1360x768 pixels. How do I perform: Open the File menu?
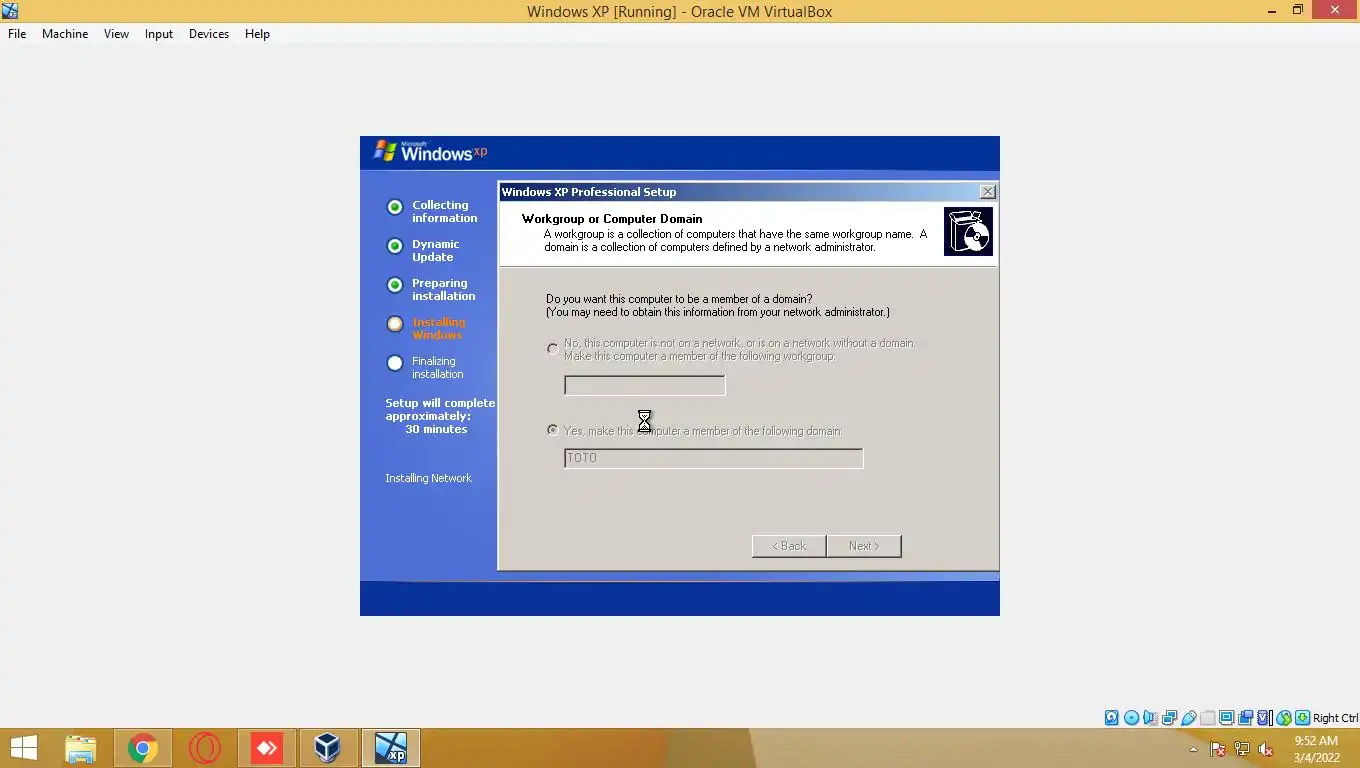[x=17, y=34]
